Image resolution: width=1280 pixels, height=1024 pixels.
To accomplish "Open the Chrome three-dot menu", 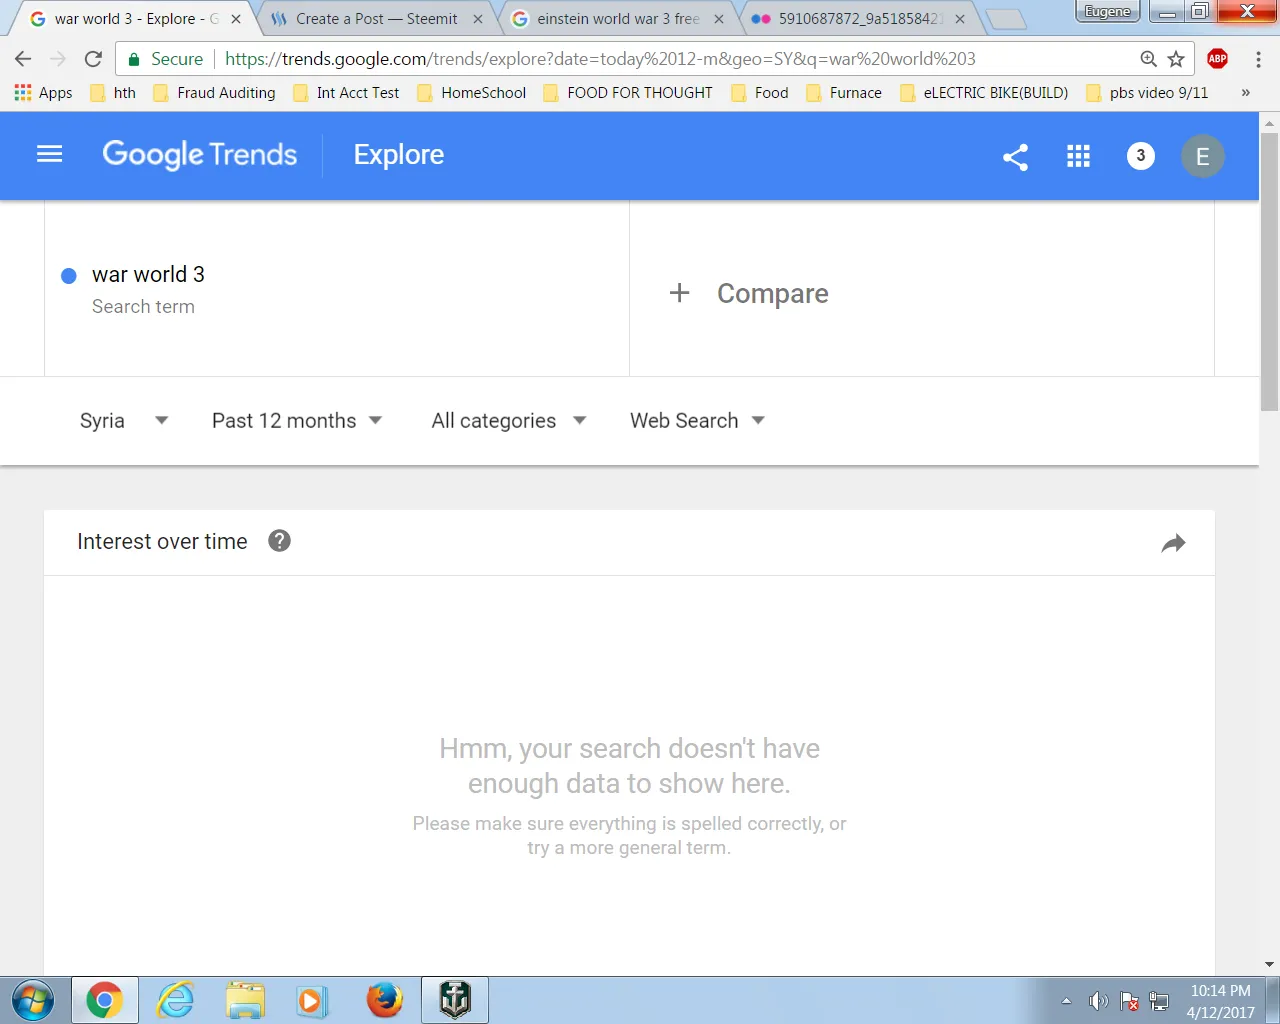I will click(x=1258, y=59).
